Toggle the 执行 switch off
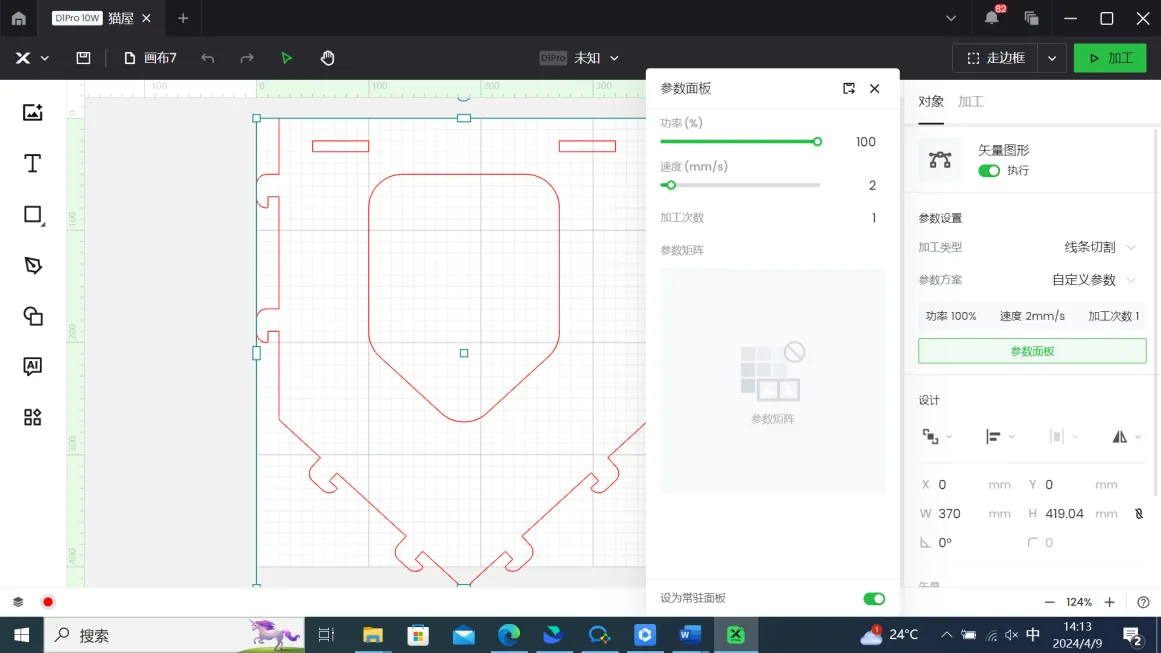Viewport: 1161px width, 653px height. click(988, 171)
